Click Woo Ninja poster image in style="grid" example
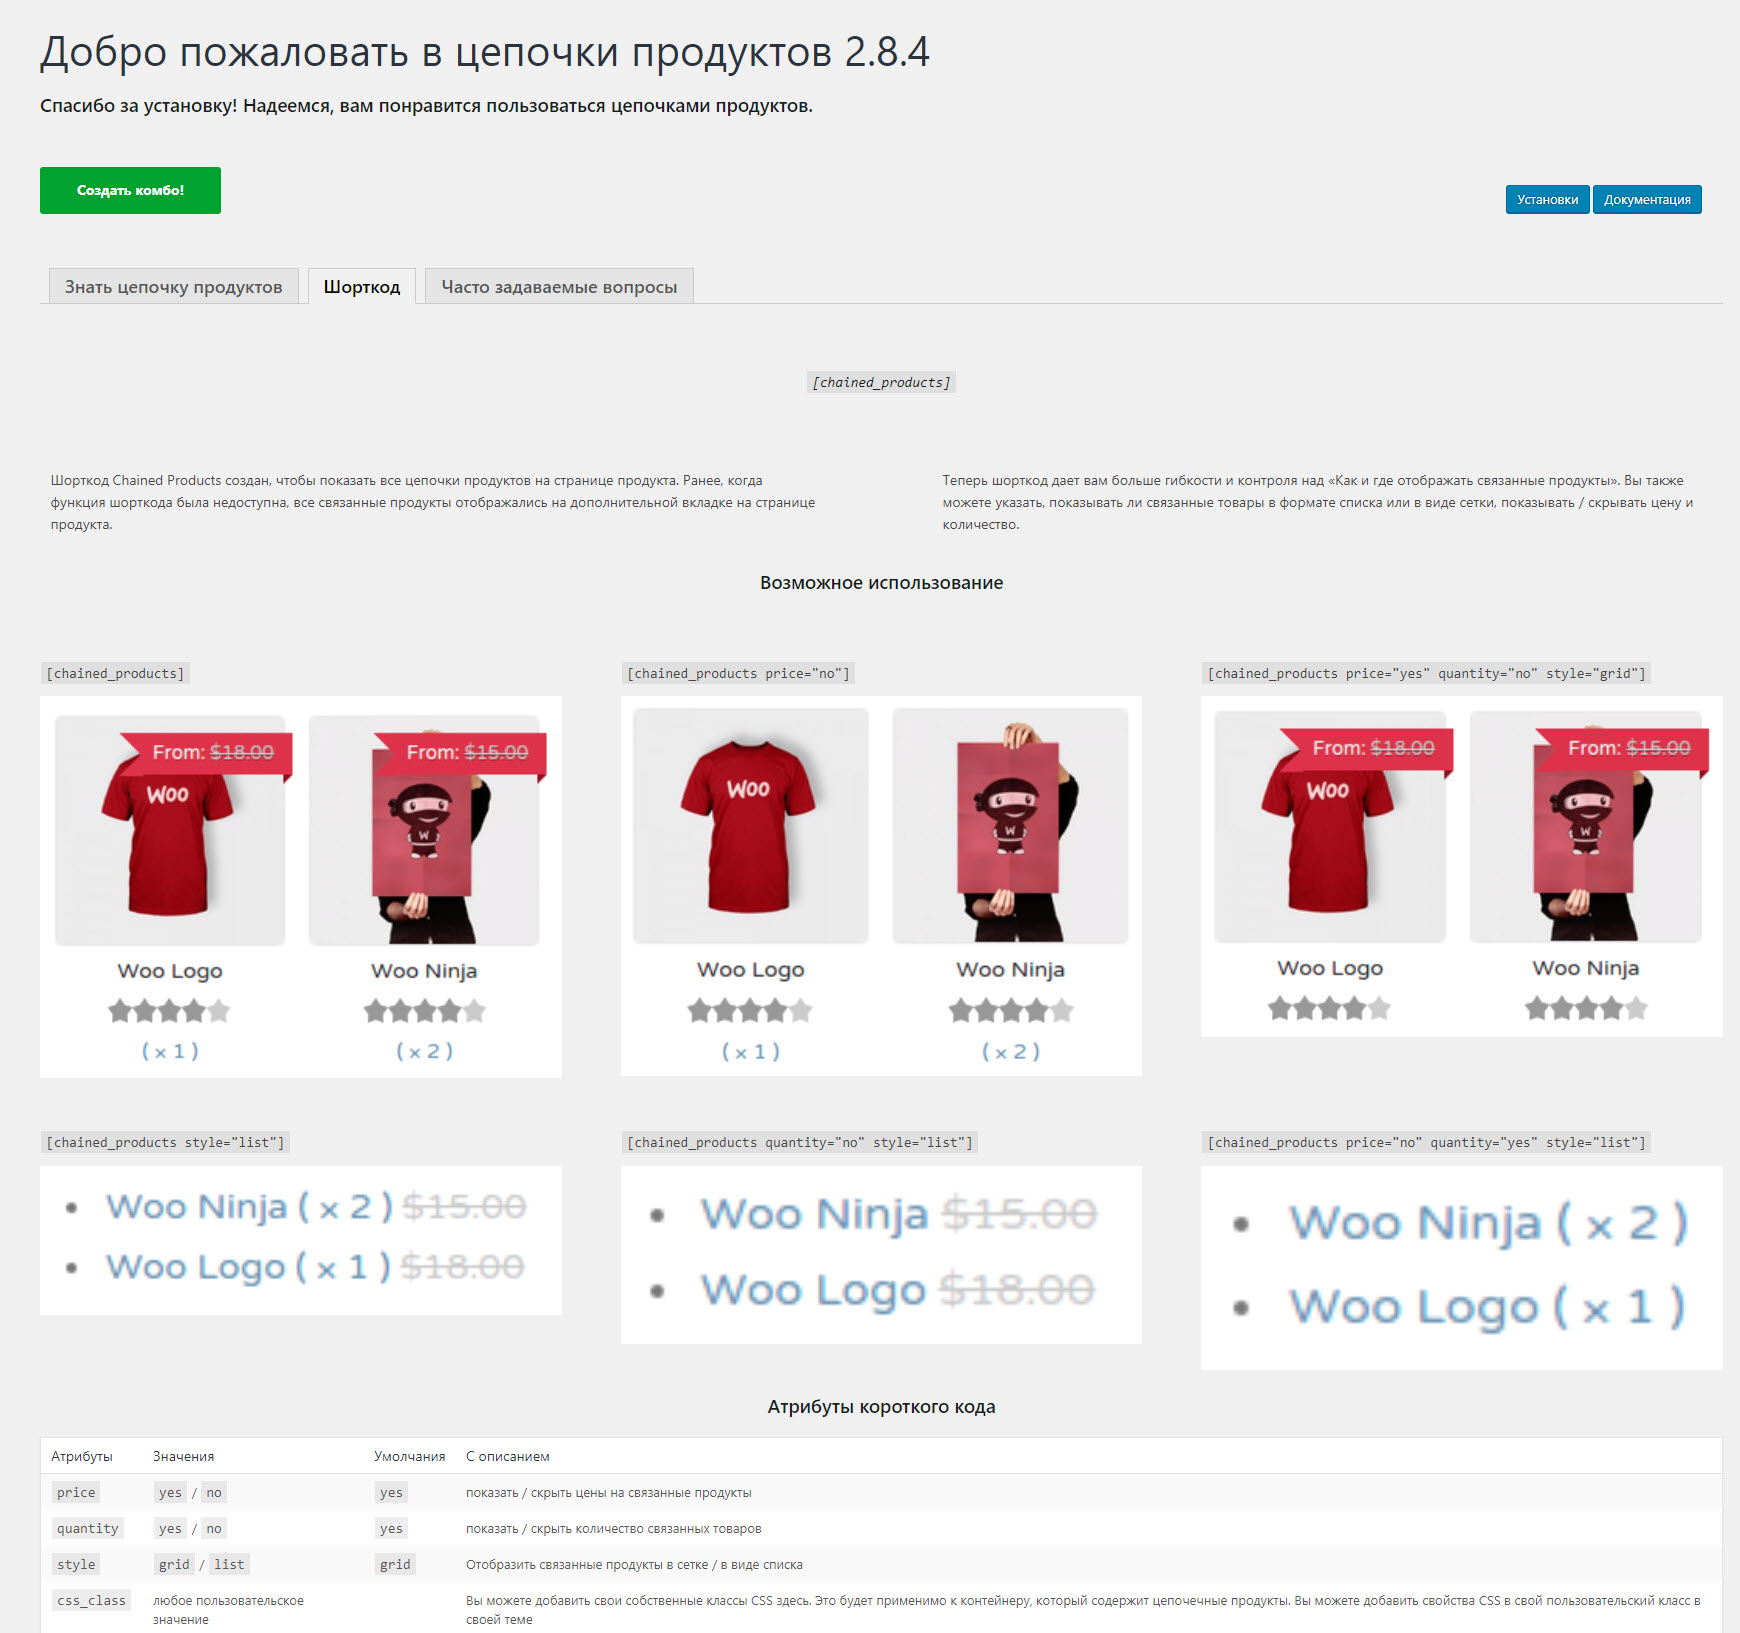This screenshot has width=1740, height=1633. (x=1585, y=826)
